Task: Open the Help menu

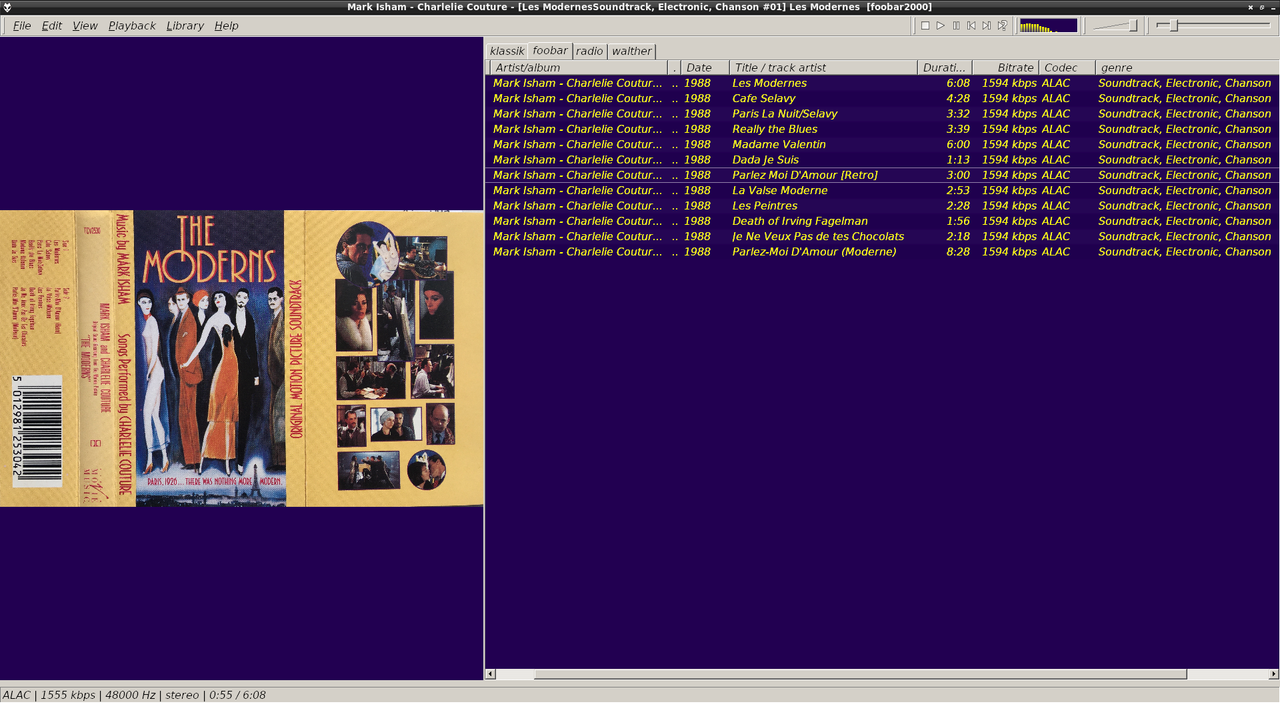Action: pyautogui.click(x=226, y=25)
